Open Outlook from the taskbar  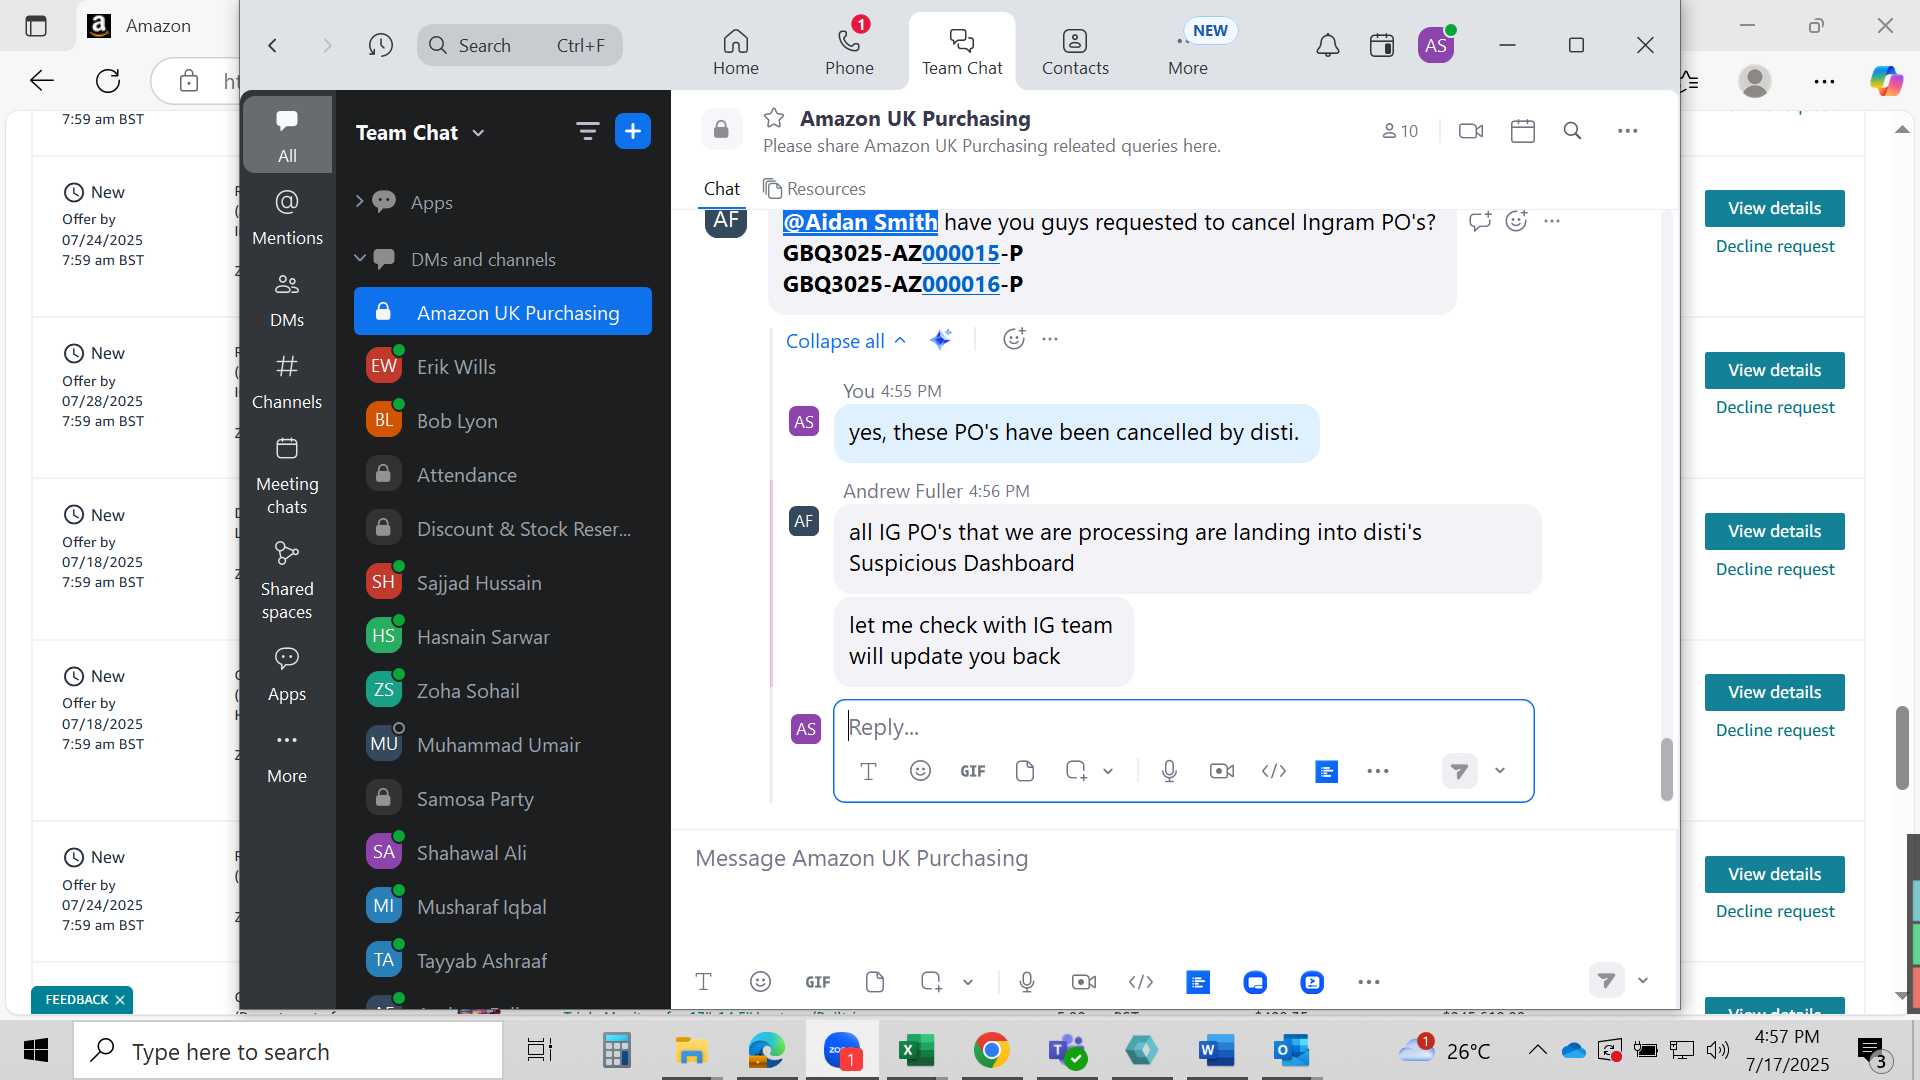click(x=1291, y=1051)
